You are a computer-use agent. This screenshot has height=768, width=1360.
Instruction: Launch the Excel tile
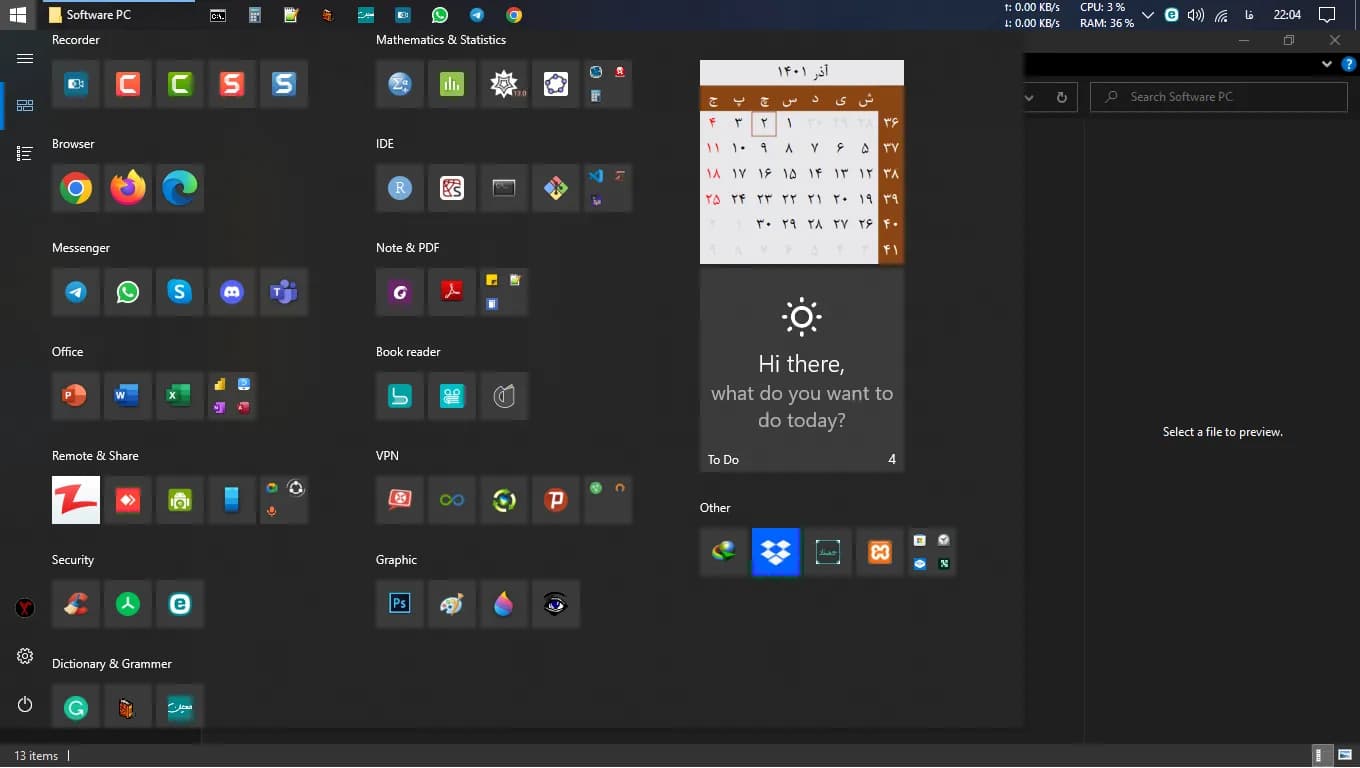(x=180, y=396)
